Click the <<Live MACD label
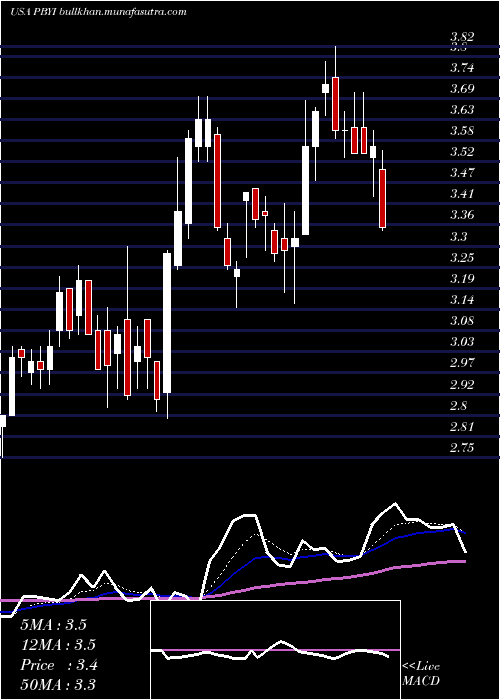The image size is (500, 700). [421, 674]
